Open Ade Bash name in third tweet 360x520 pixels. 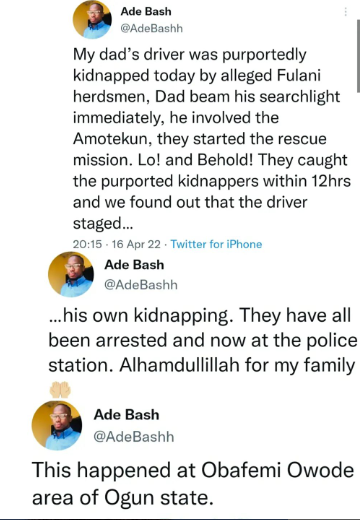[127, 415]
